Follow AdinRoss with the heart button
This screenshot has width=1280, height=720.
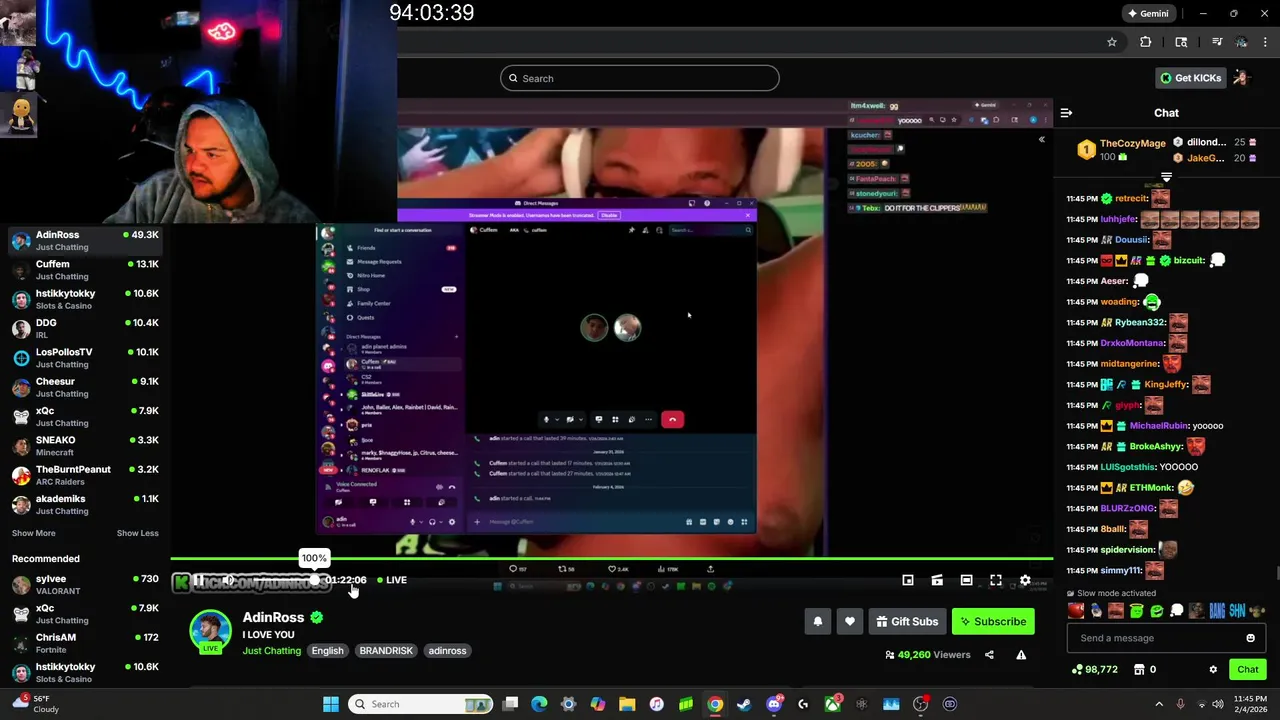(850, 621)
